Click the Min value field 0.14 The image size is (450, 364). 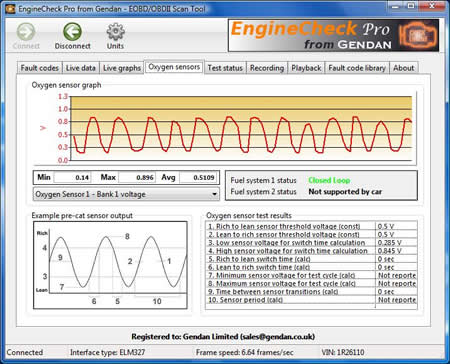tap(72, 177)
